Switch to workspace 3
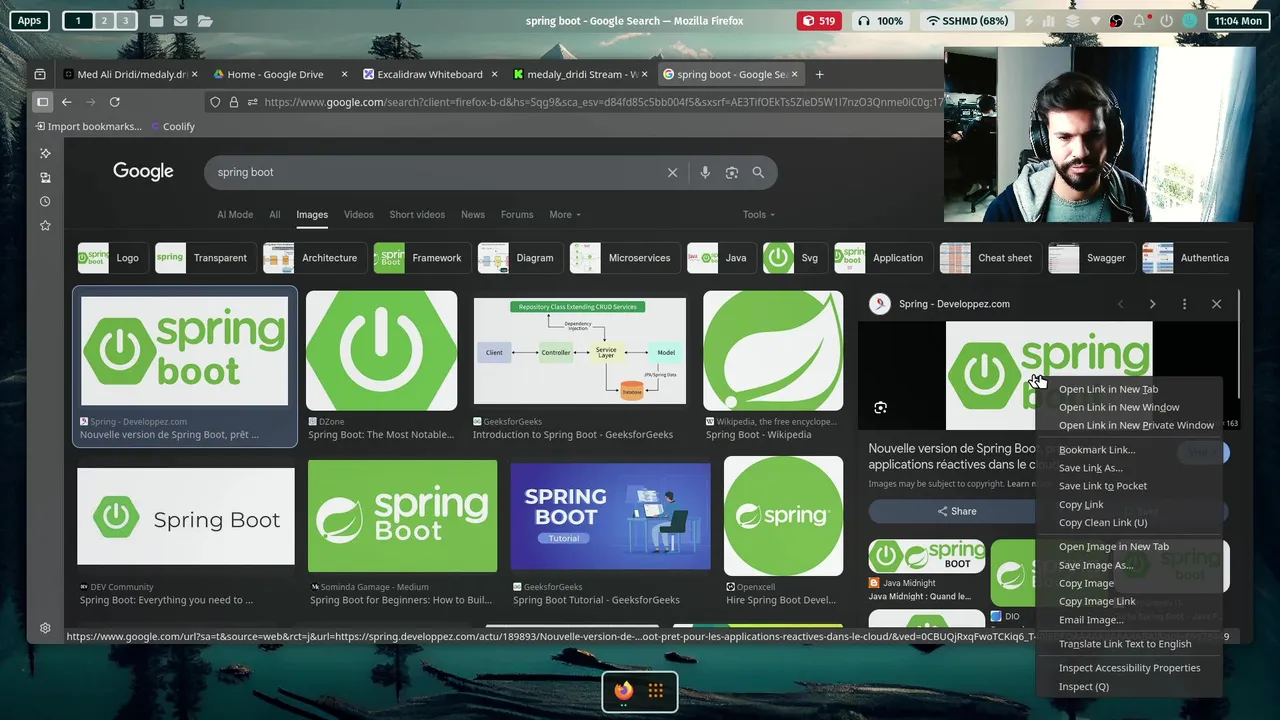The width and height of the screenshot is (1280, 720). point(125,21)
